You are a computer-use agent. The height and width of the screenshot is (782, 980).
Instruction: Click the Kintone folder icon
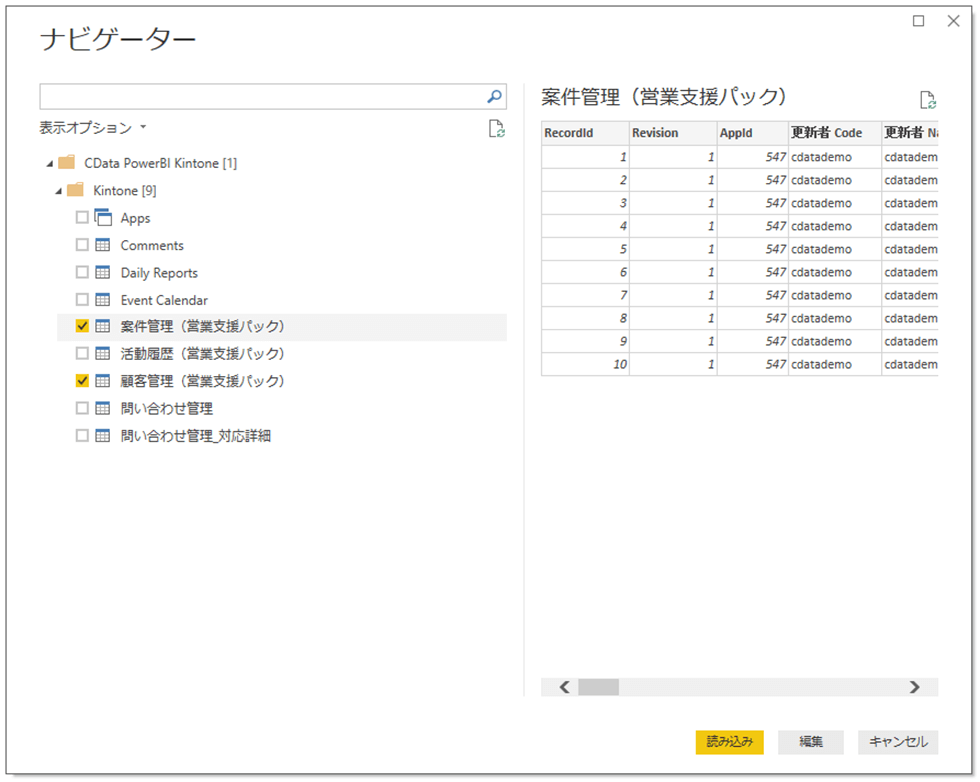76,190
